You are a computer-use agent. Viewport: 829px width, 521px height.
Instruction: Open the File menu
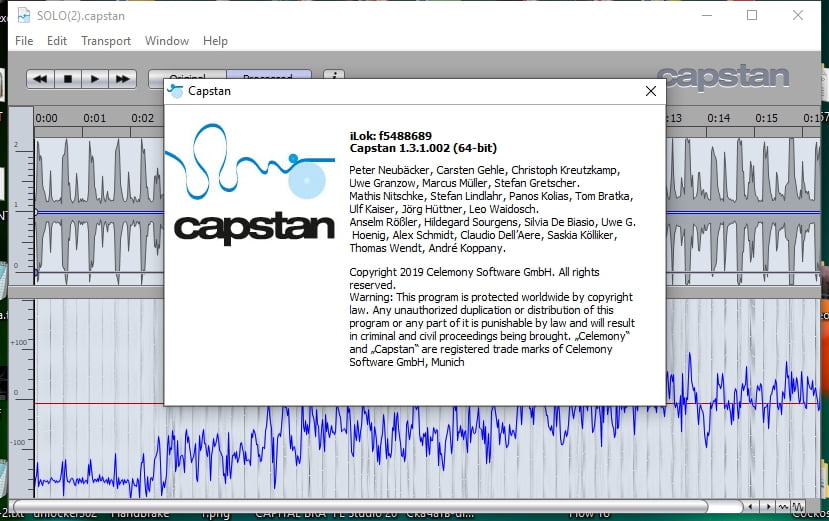(24, 41)
